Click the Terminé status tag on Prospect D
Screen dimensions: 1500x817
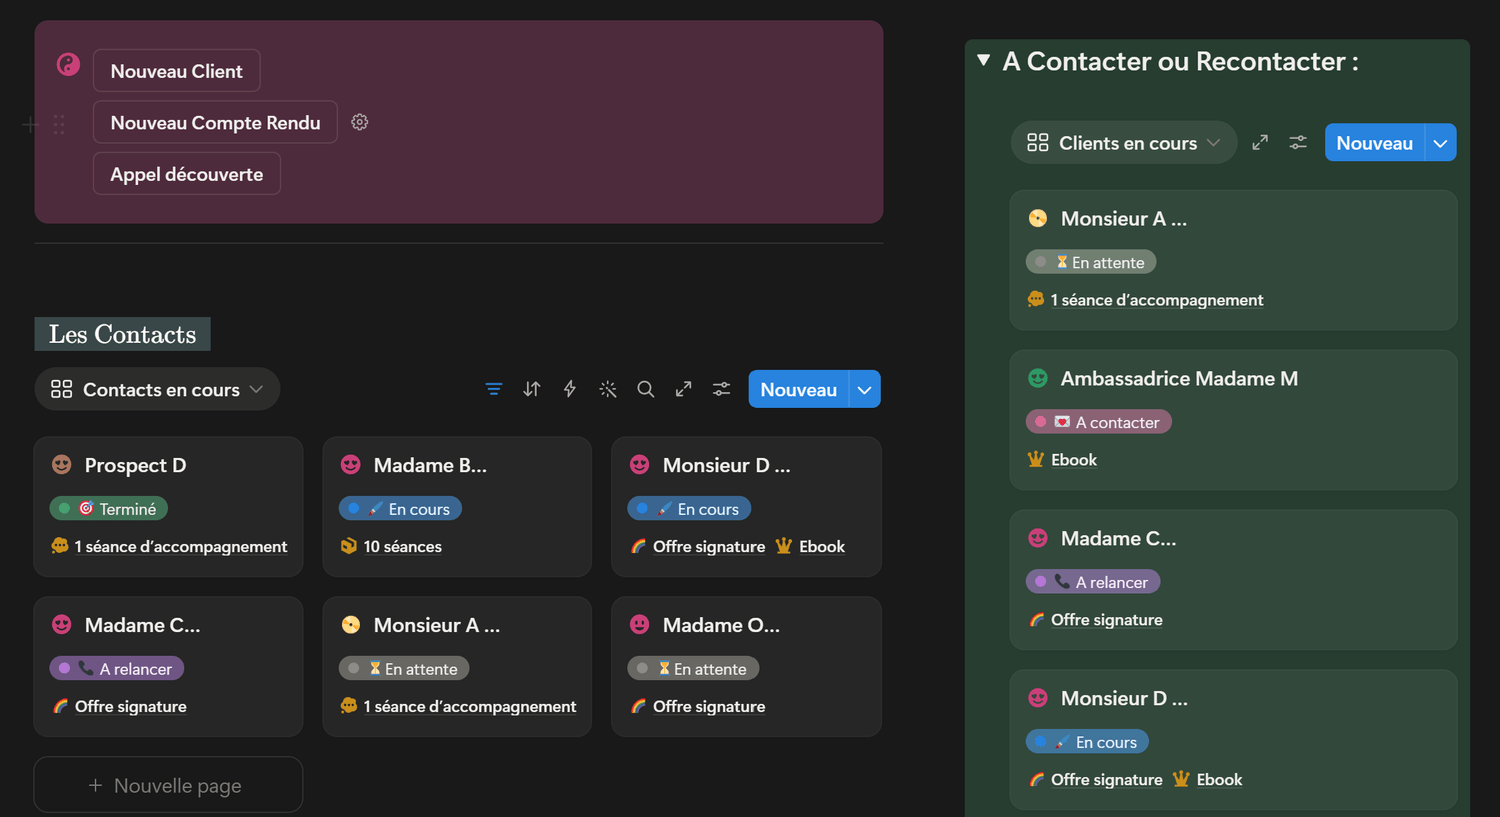(109, 508)
